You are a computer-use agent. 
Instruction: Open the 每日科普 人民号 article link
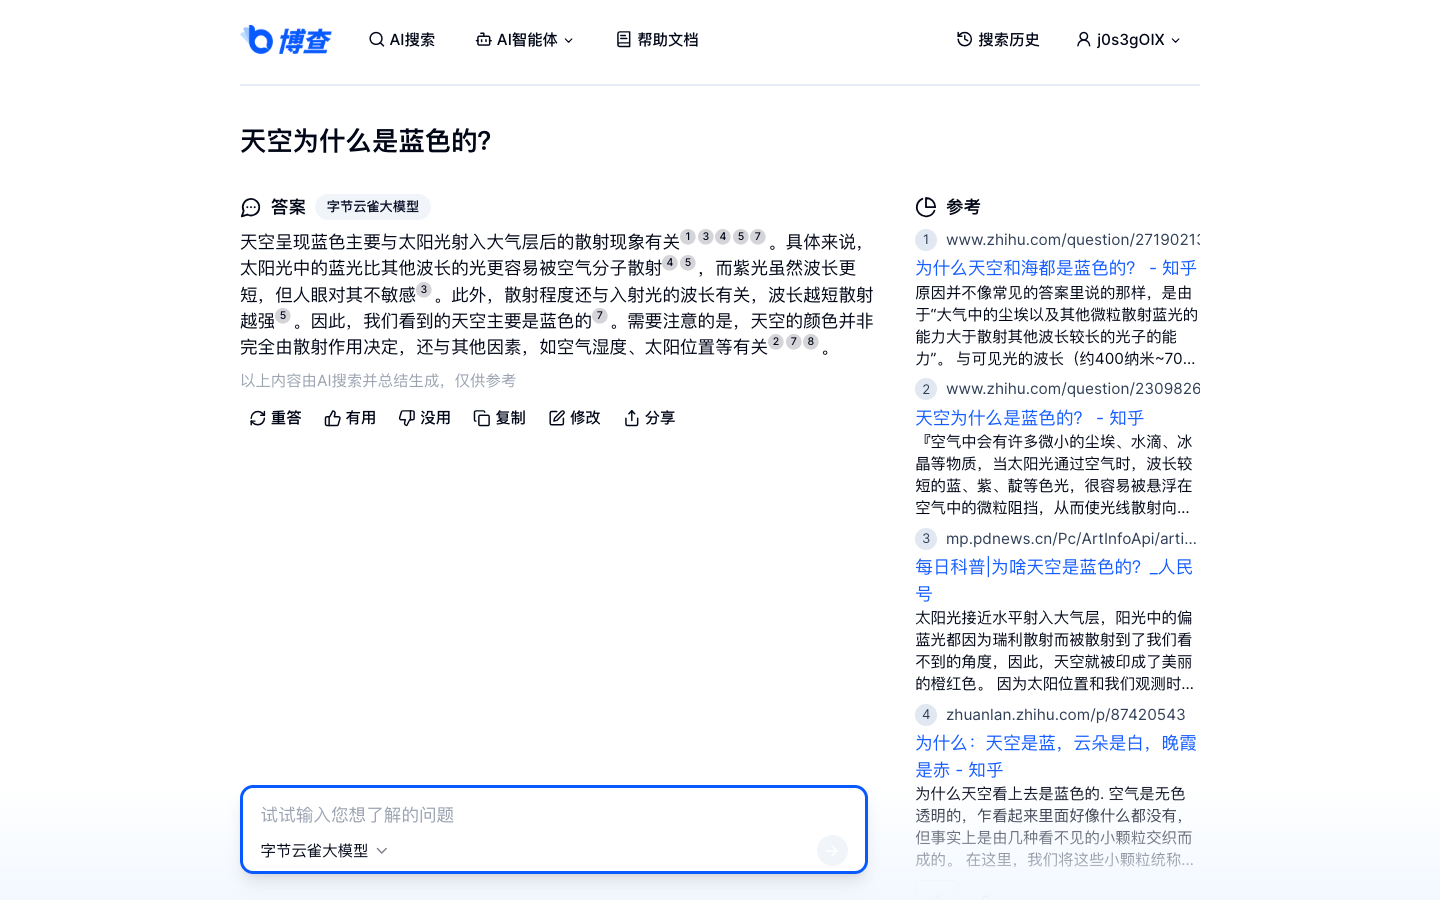[x=1052, y=567]
